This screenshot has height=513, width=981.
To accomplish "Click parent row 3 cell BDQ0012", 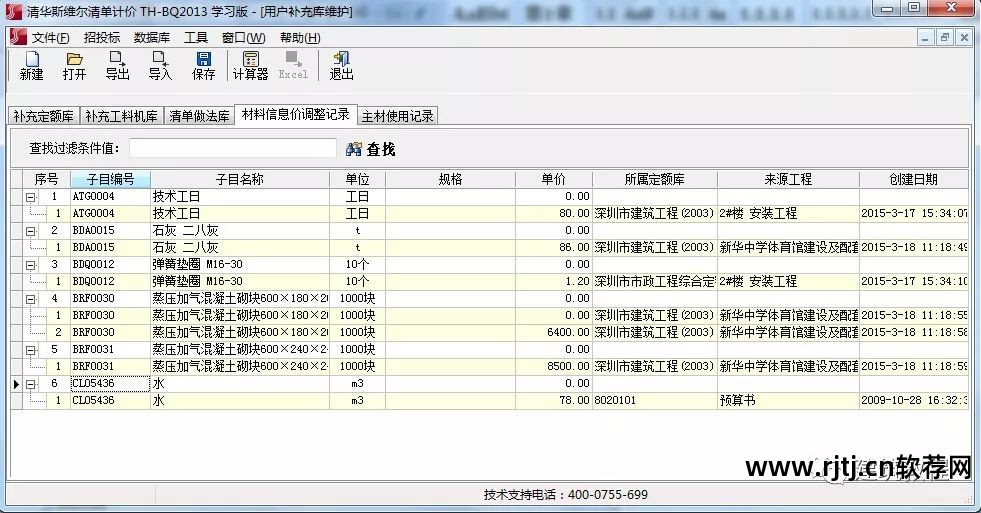I will coord(110,265).
